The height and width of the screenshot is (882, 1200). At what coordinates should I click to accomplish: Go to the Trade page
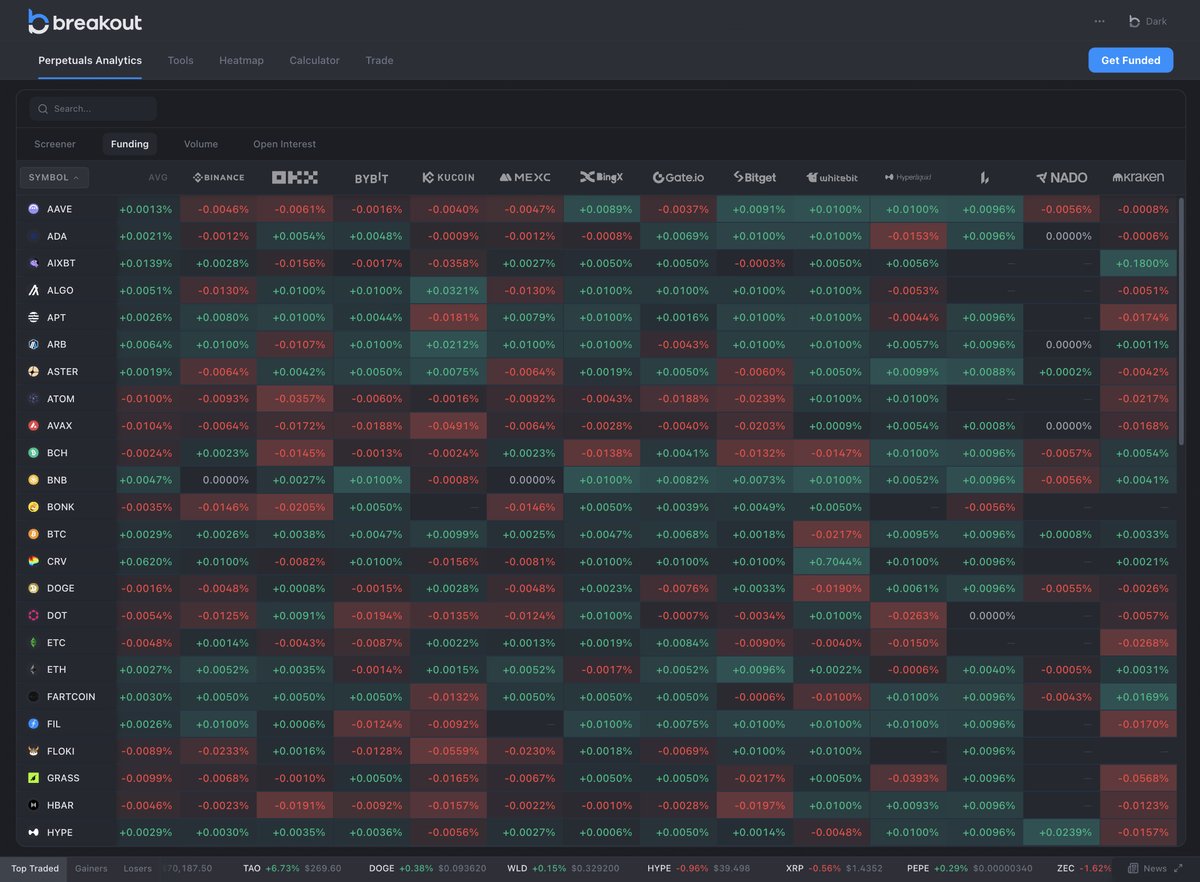(x=379, y=60)
